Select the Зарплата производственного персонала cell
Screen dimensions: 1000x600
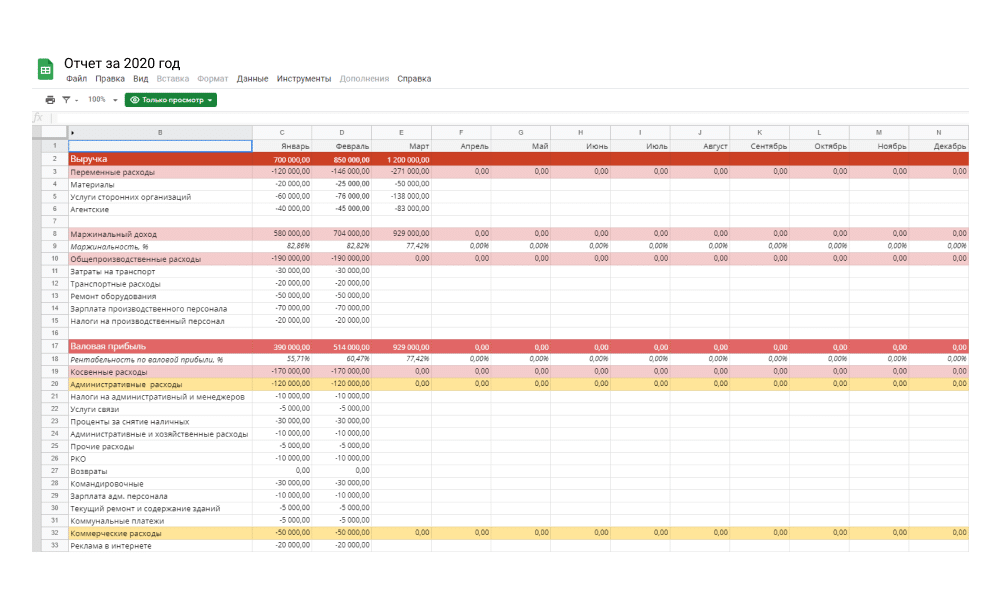pyautogui.click(x=160, y=309)
